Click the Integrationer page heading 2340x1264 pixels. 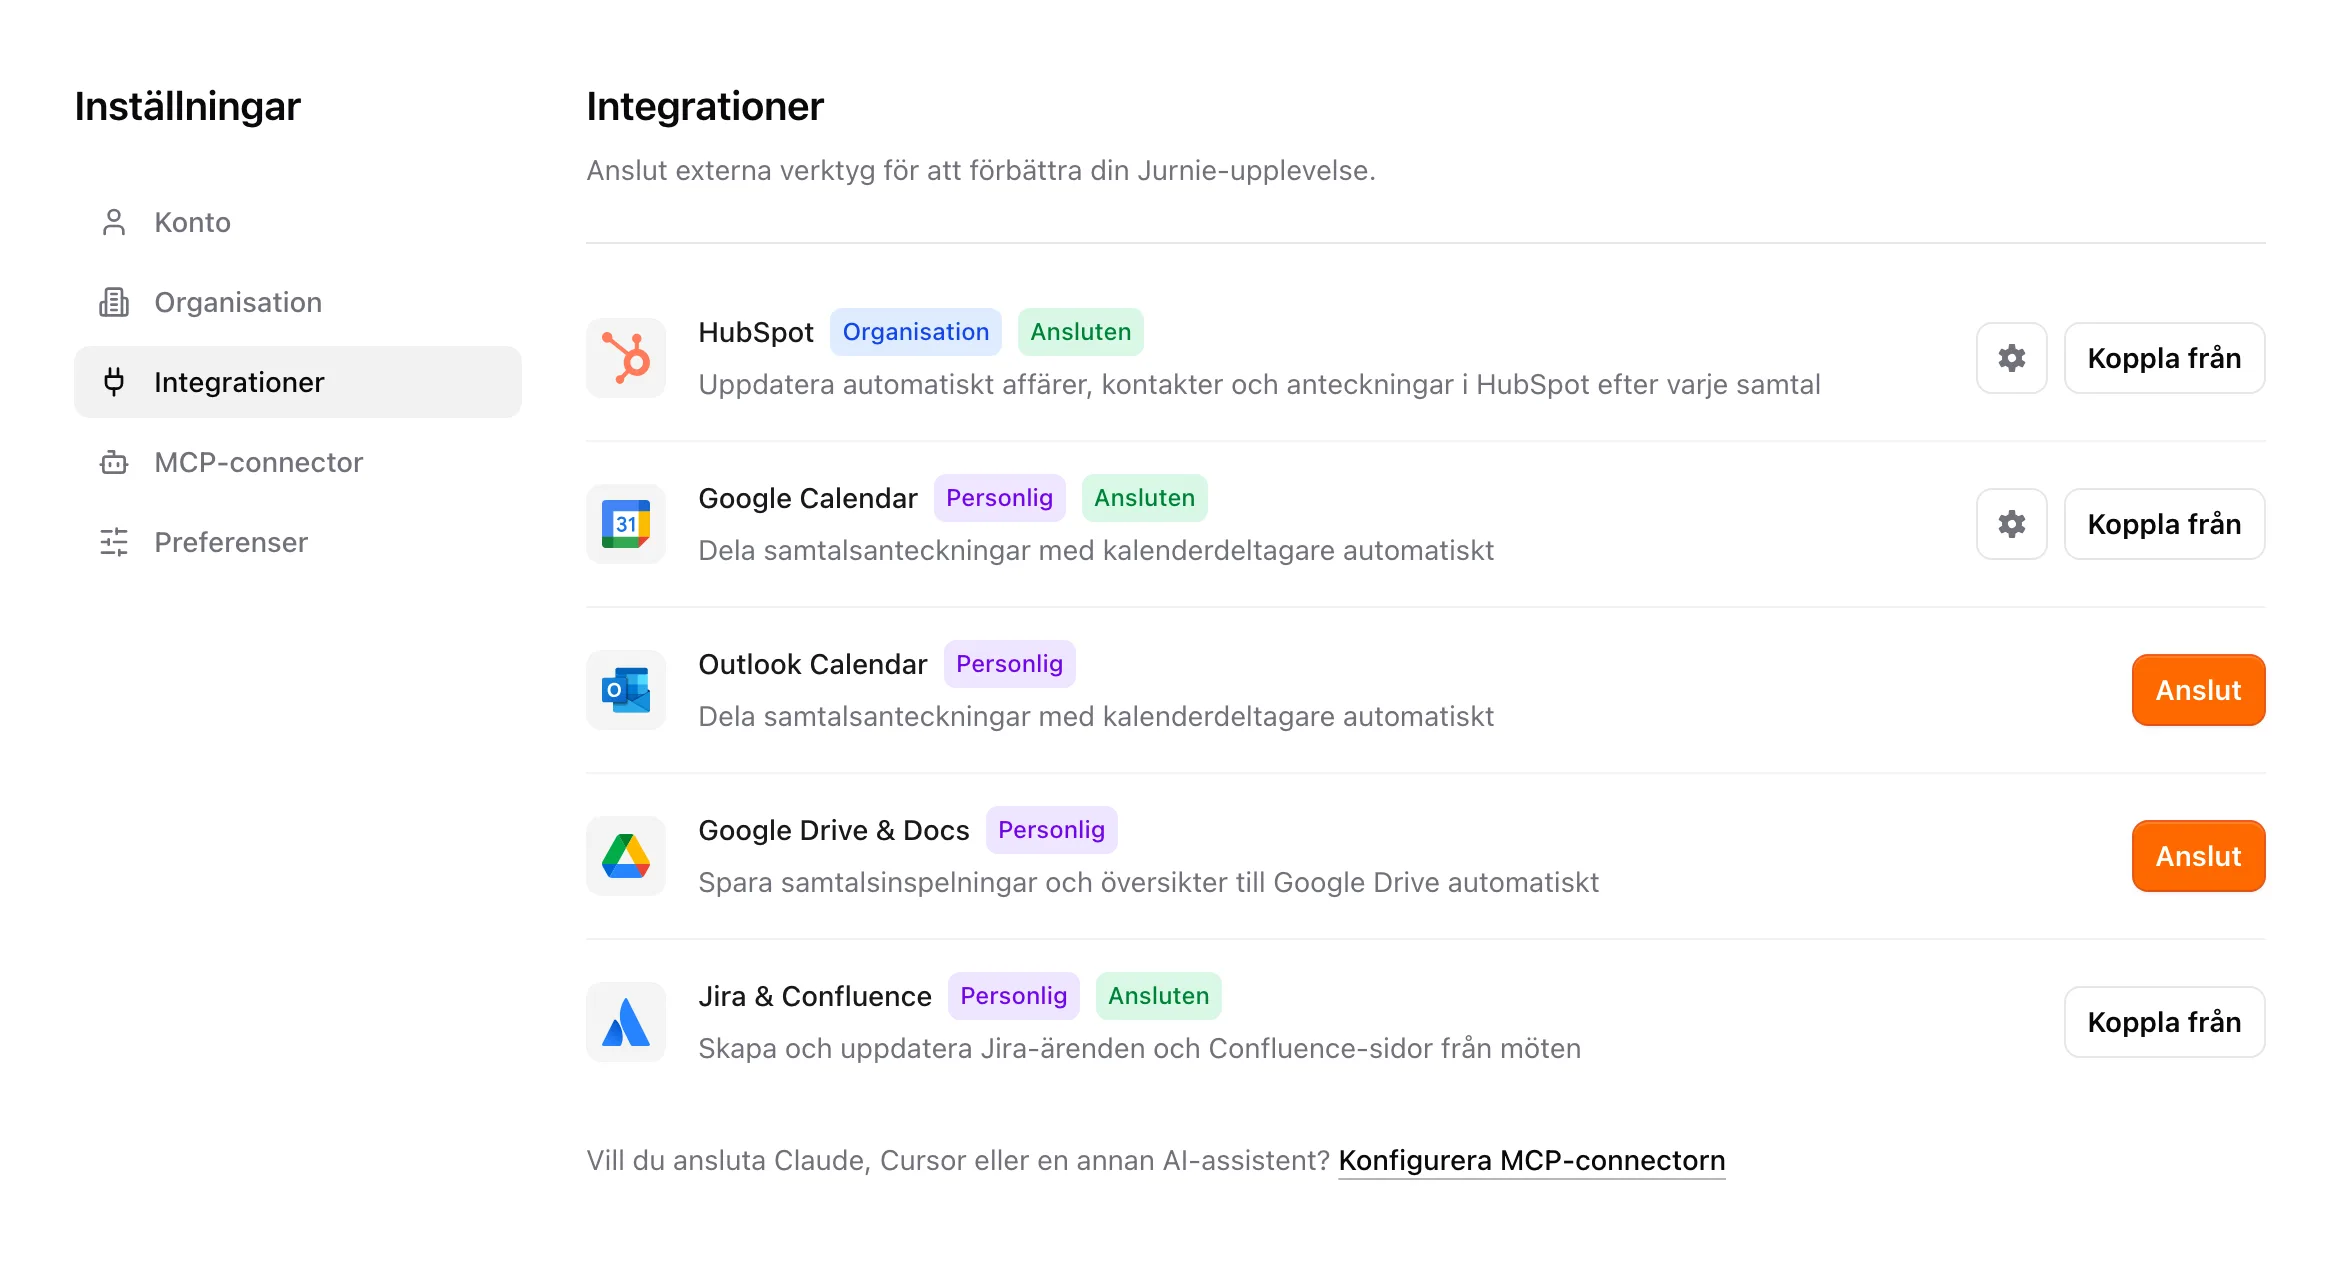click(705, 106)
